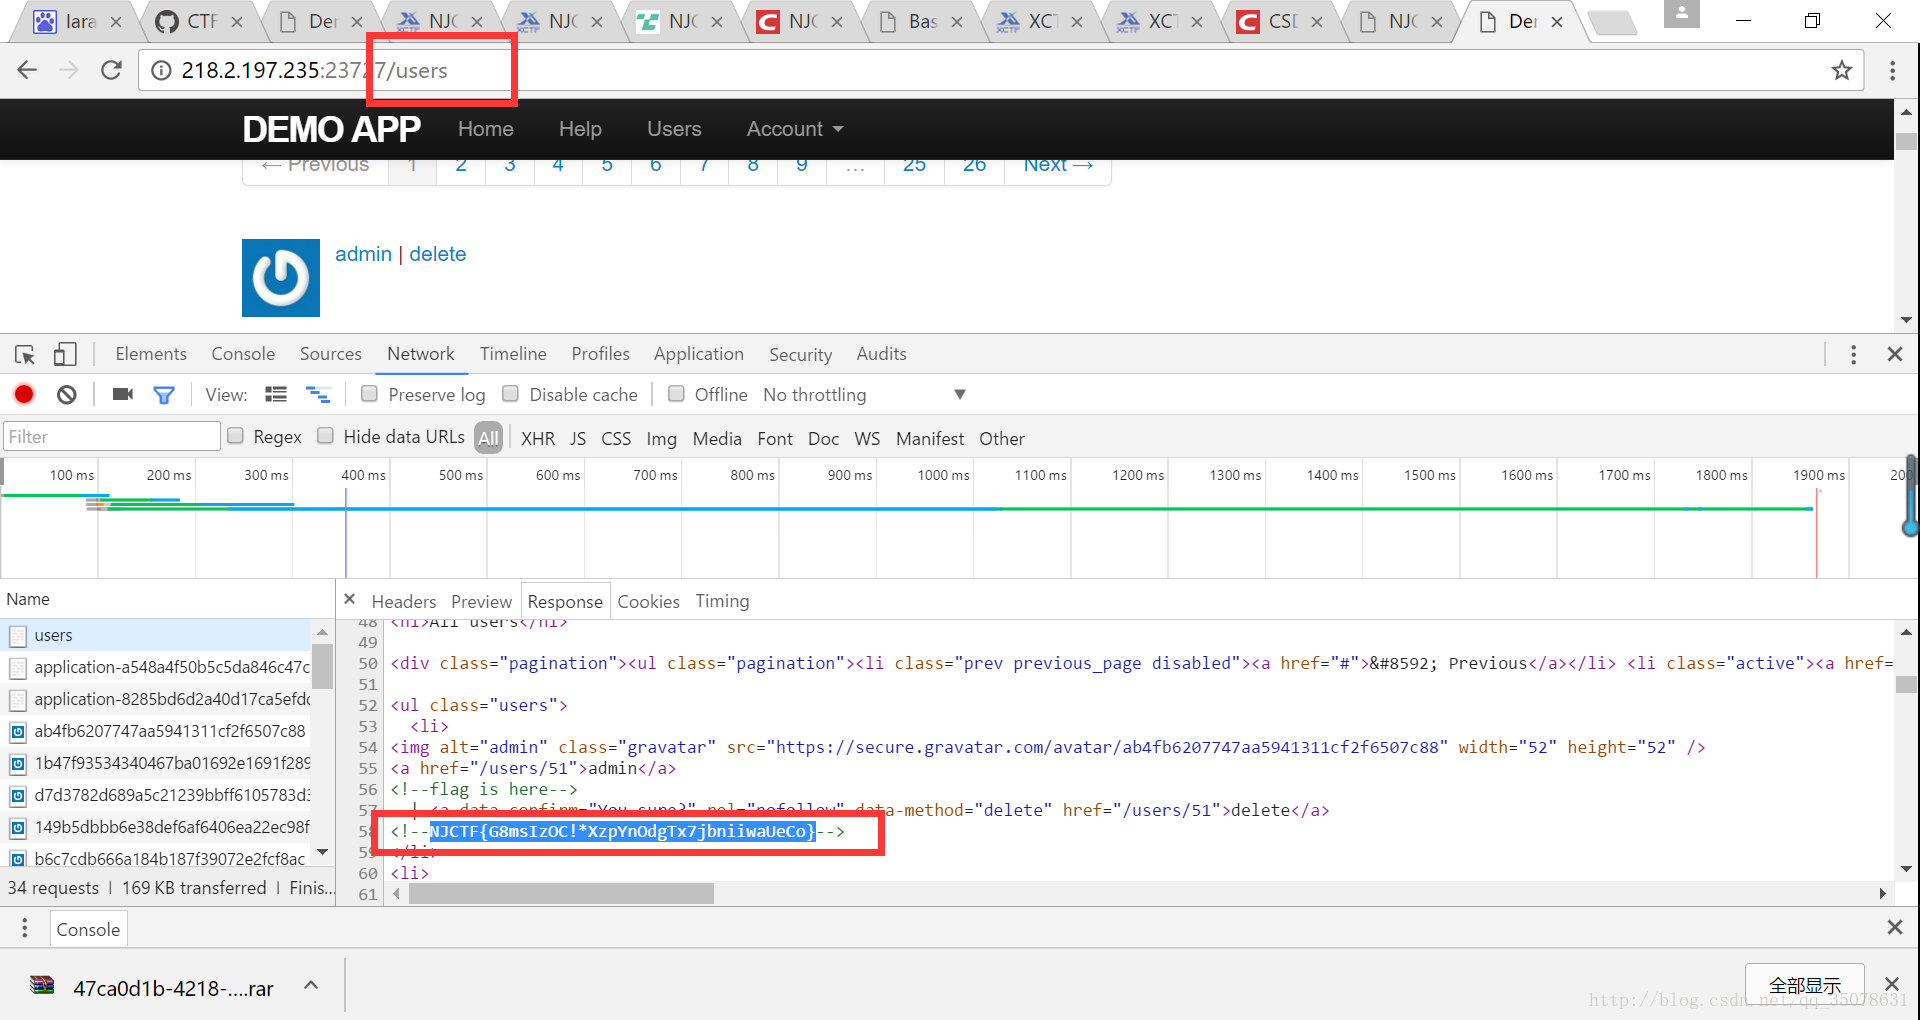Open the No throttling dropdown

click(x=865, y=395)
